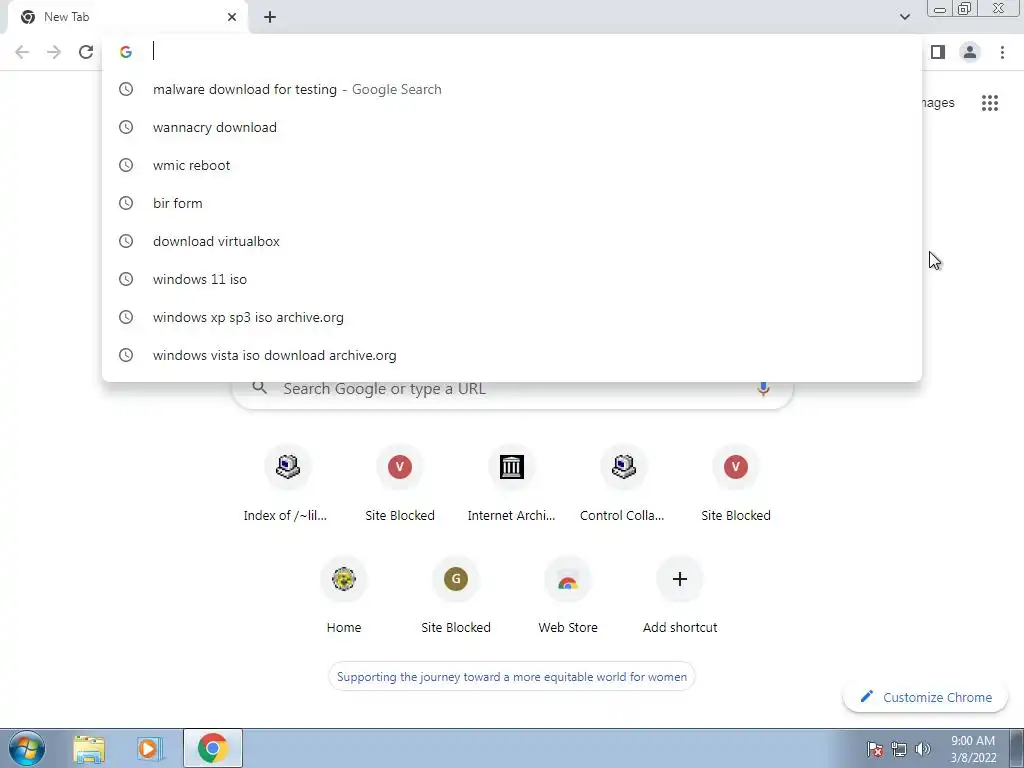Open the Internet Archive shortcut
Viewport: 1024px width, 768px height.
(511, 485)
